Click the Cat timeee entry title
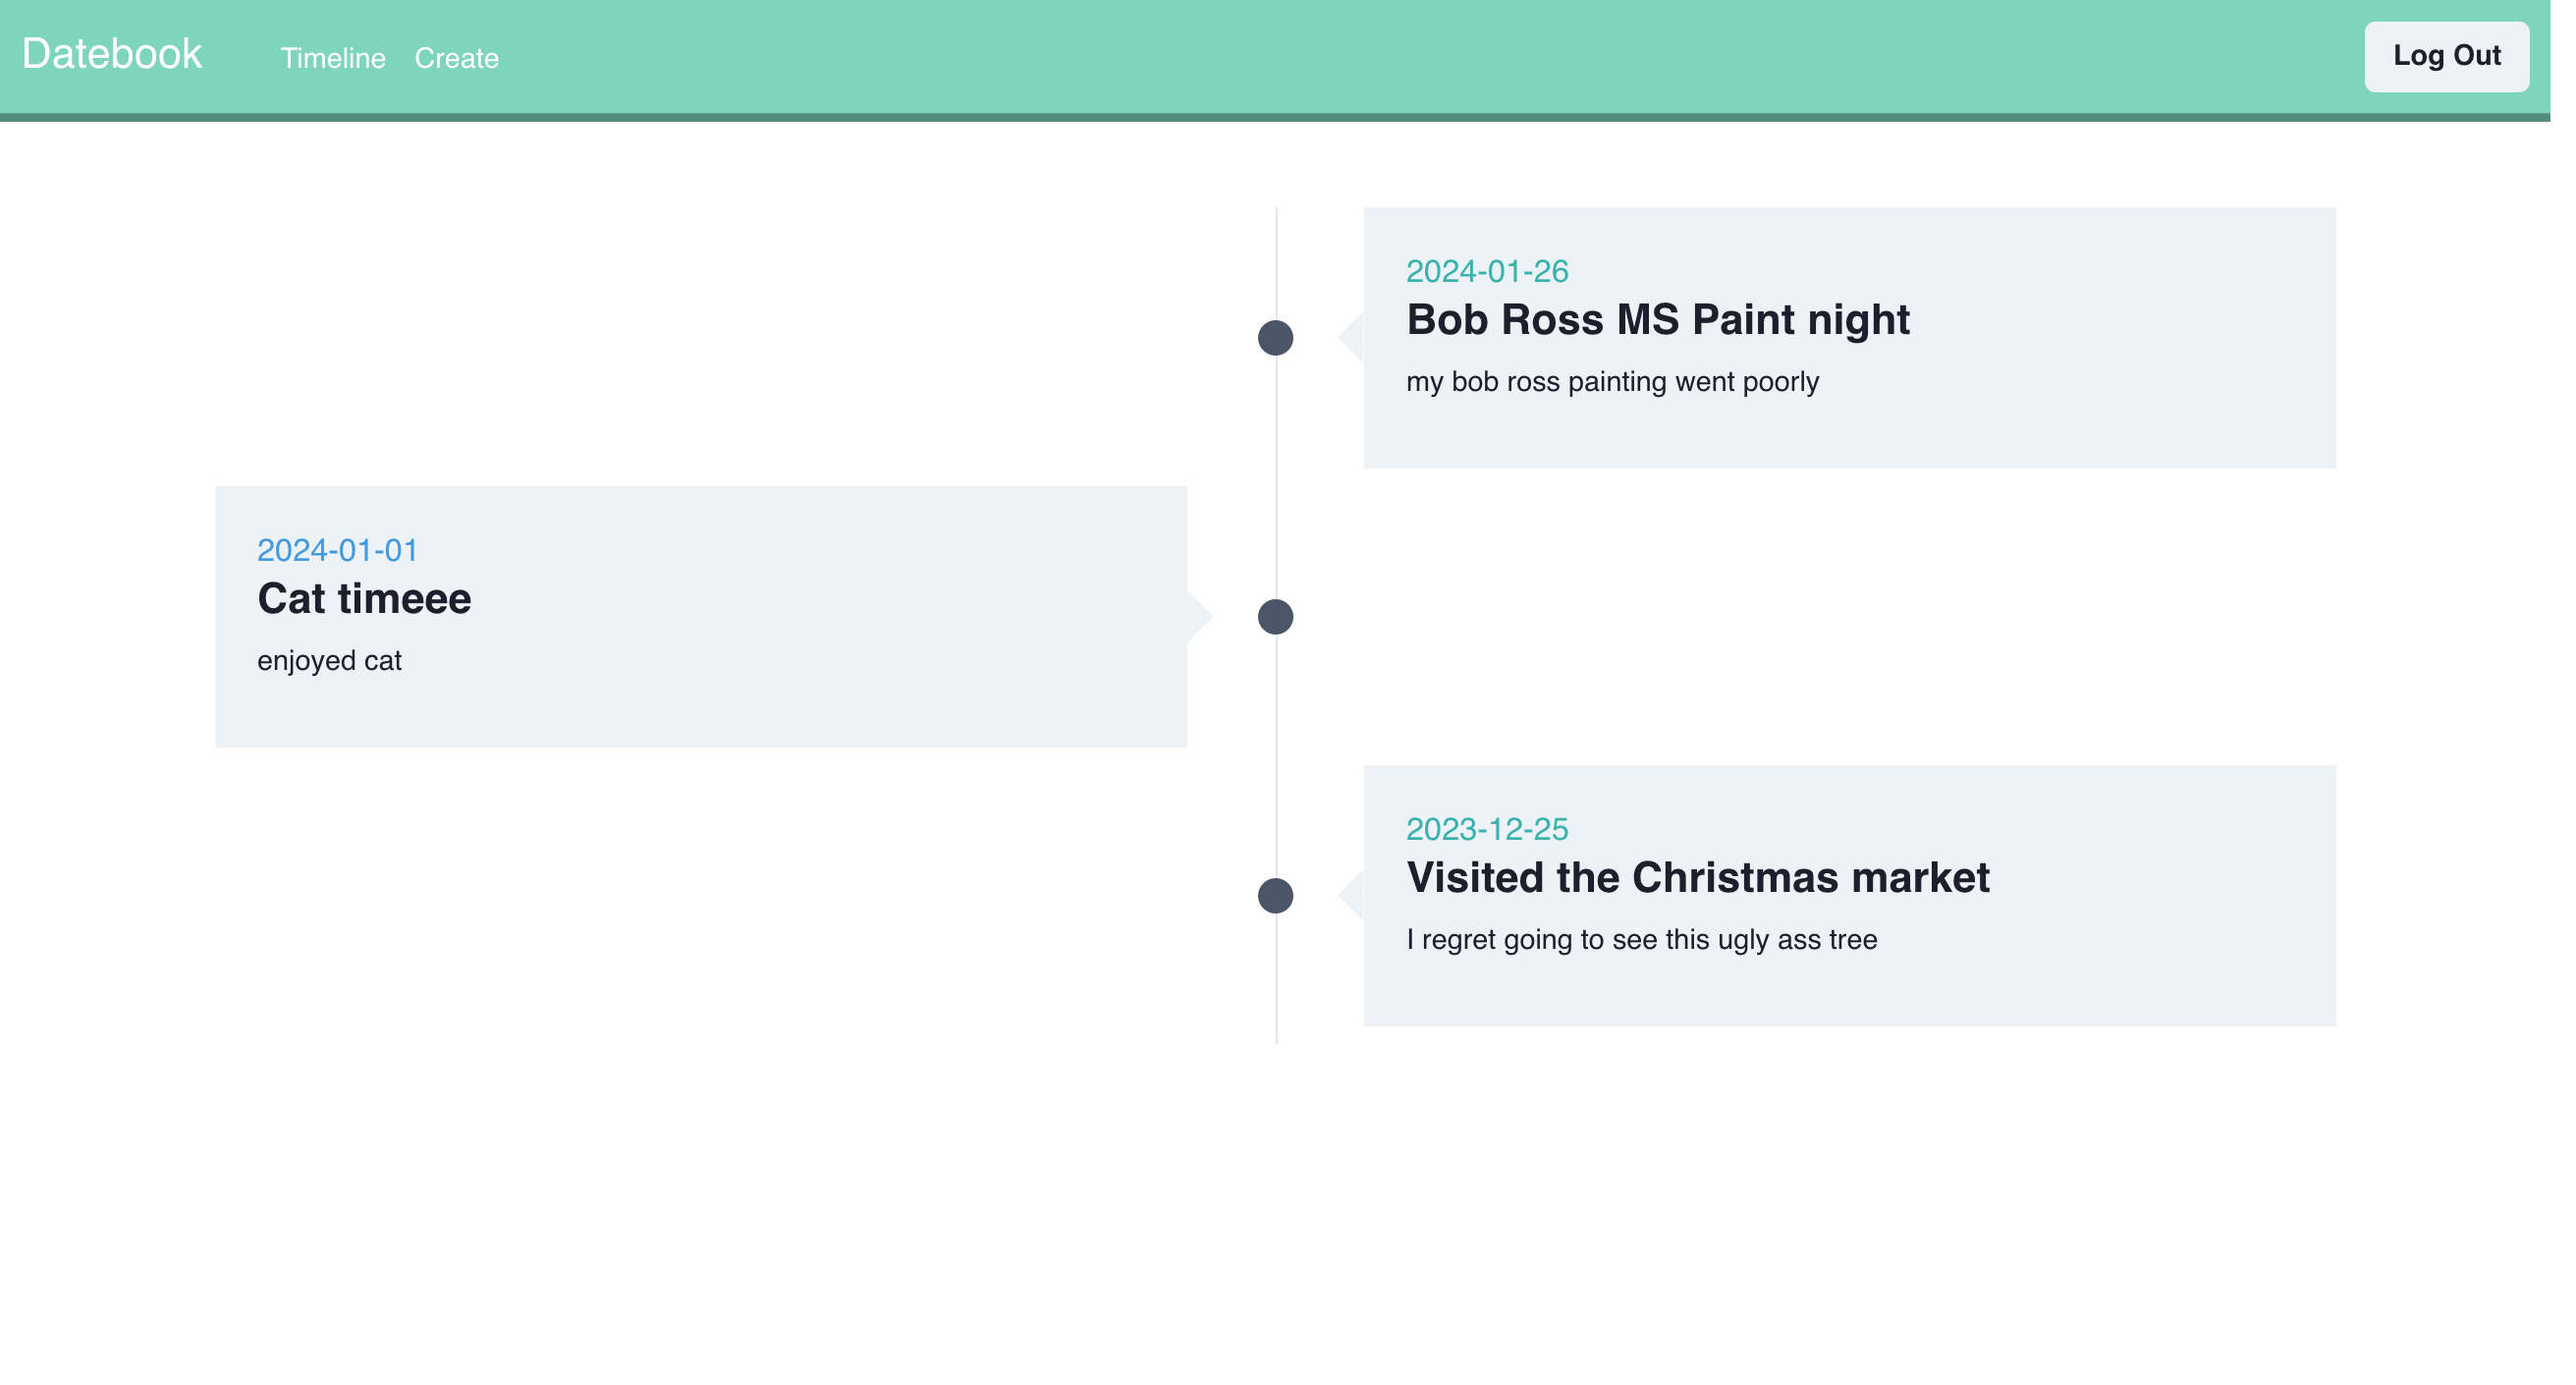 coord(364,599)
